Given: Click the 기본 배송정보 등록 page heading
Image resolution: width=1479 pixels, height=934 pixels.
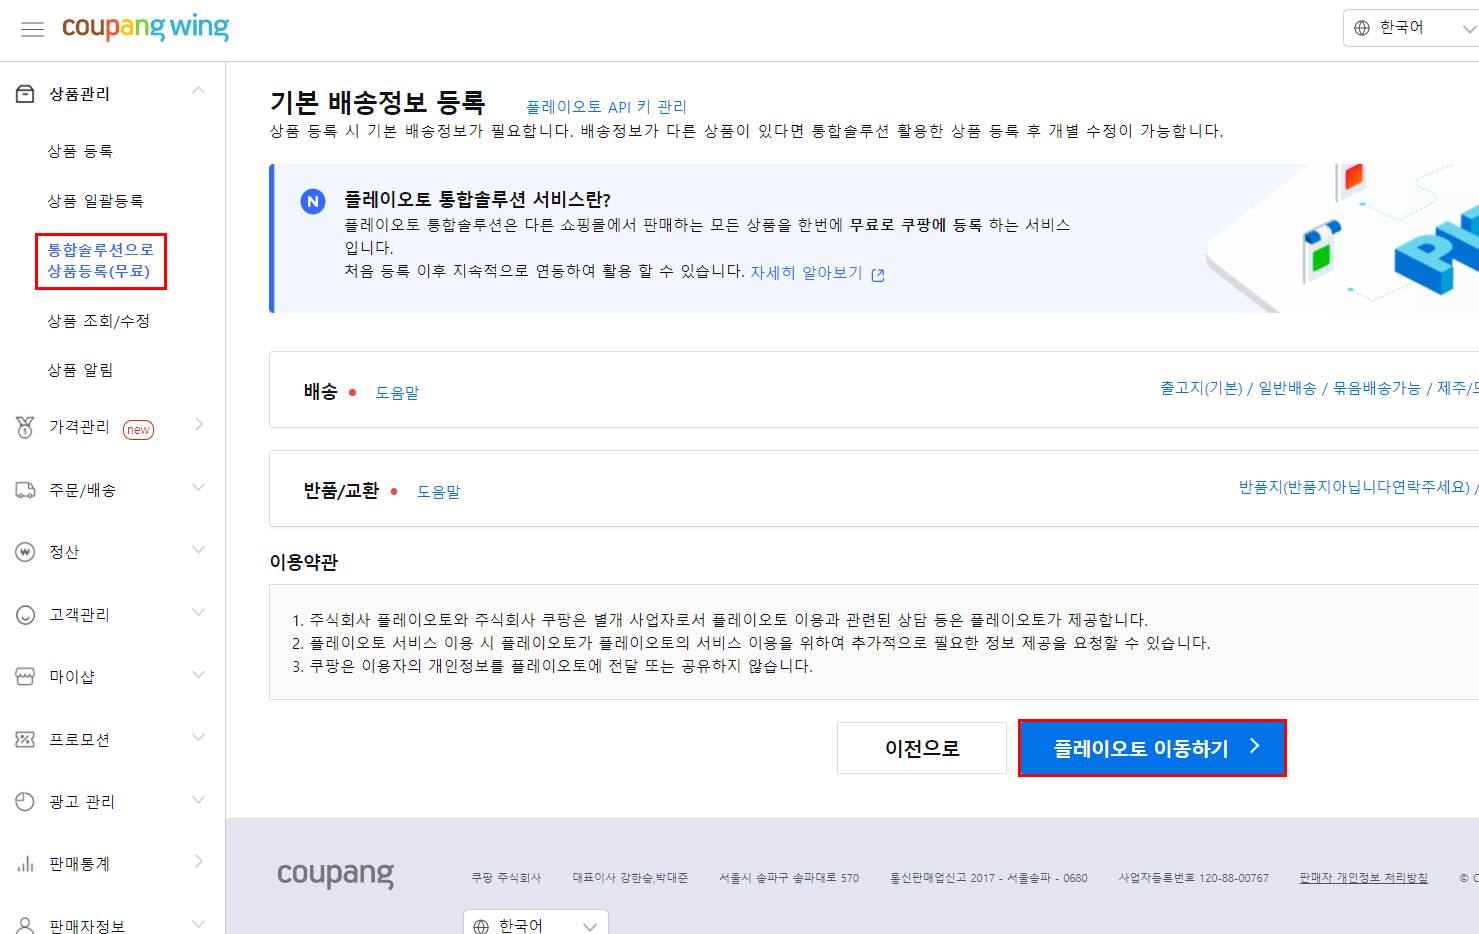Looking at the screenshot, I should pyautogui.click(x=377, y=102).
